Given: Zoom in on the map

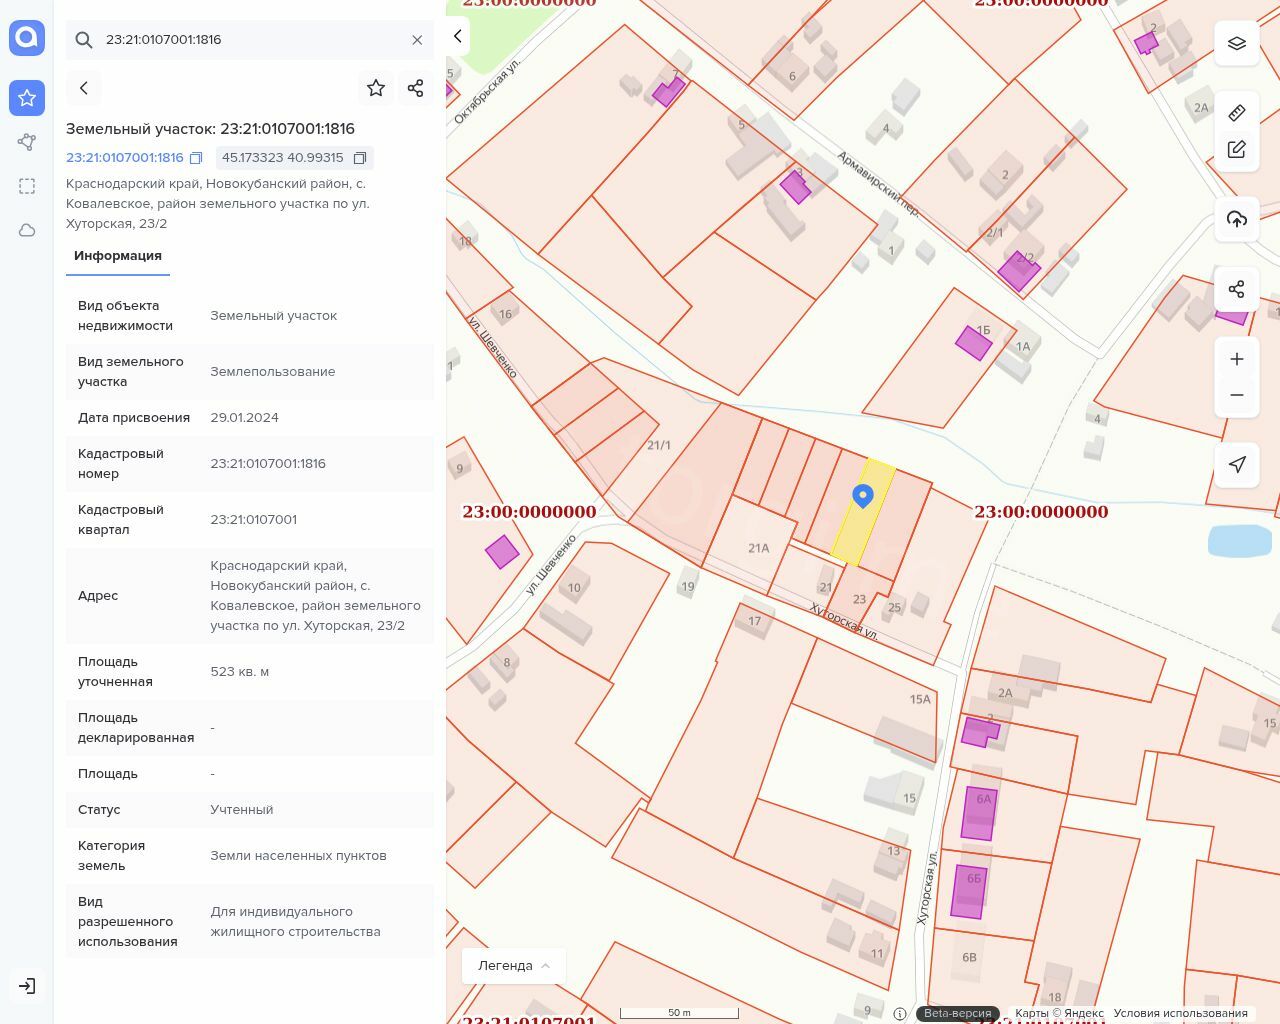Looking at the screenshot, I should 1237,359.
